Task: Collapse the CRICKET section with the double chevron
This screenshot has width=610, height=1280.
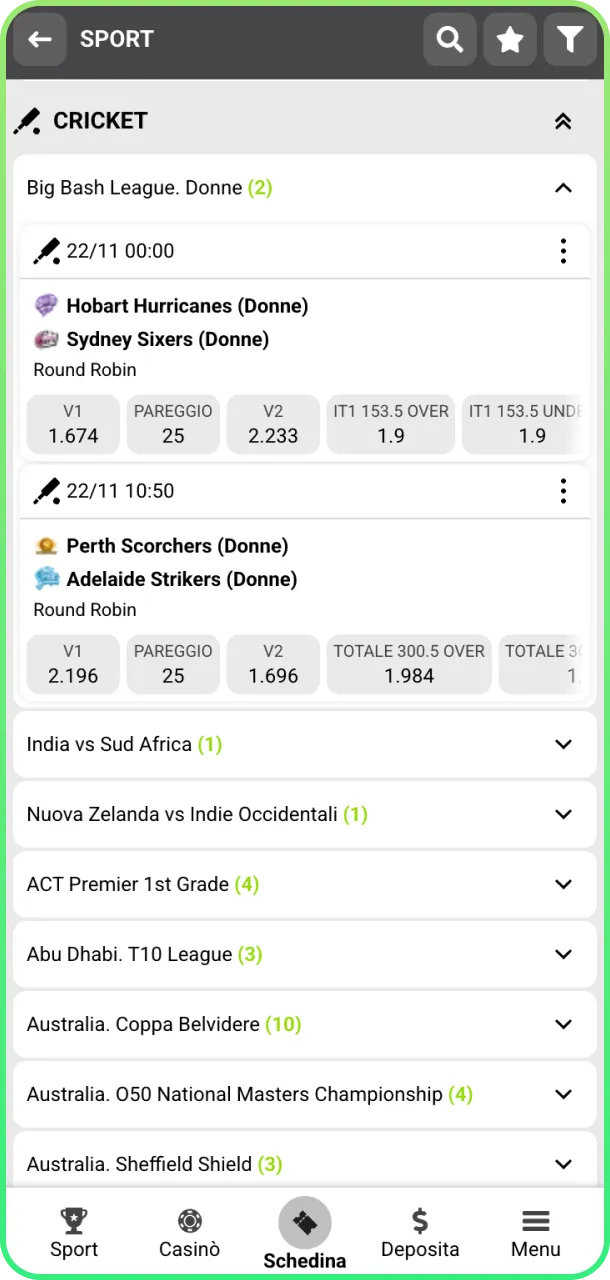Action: tap(563, 120)
